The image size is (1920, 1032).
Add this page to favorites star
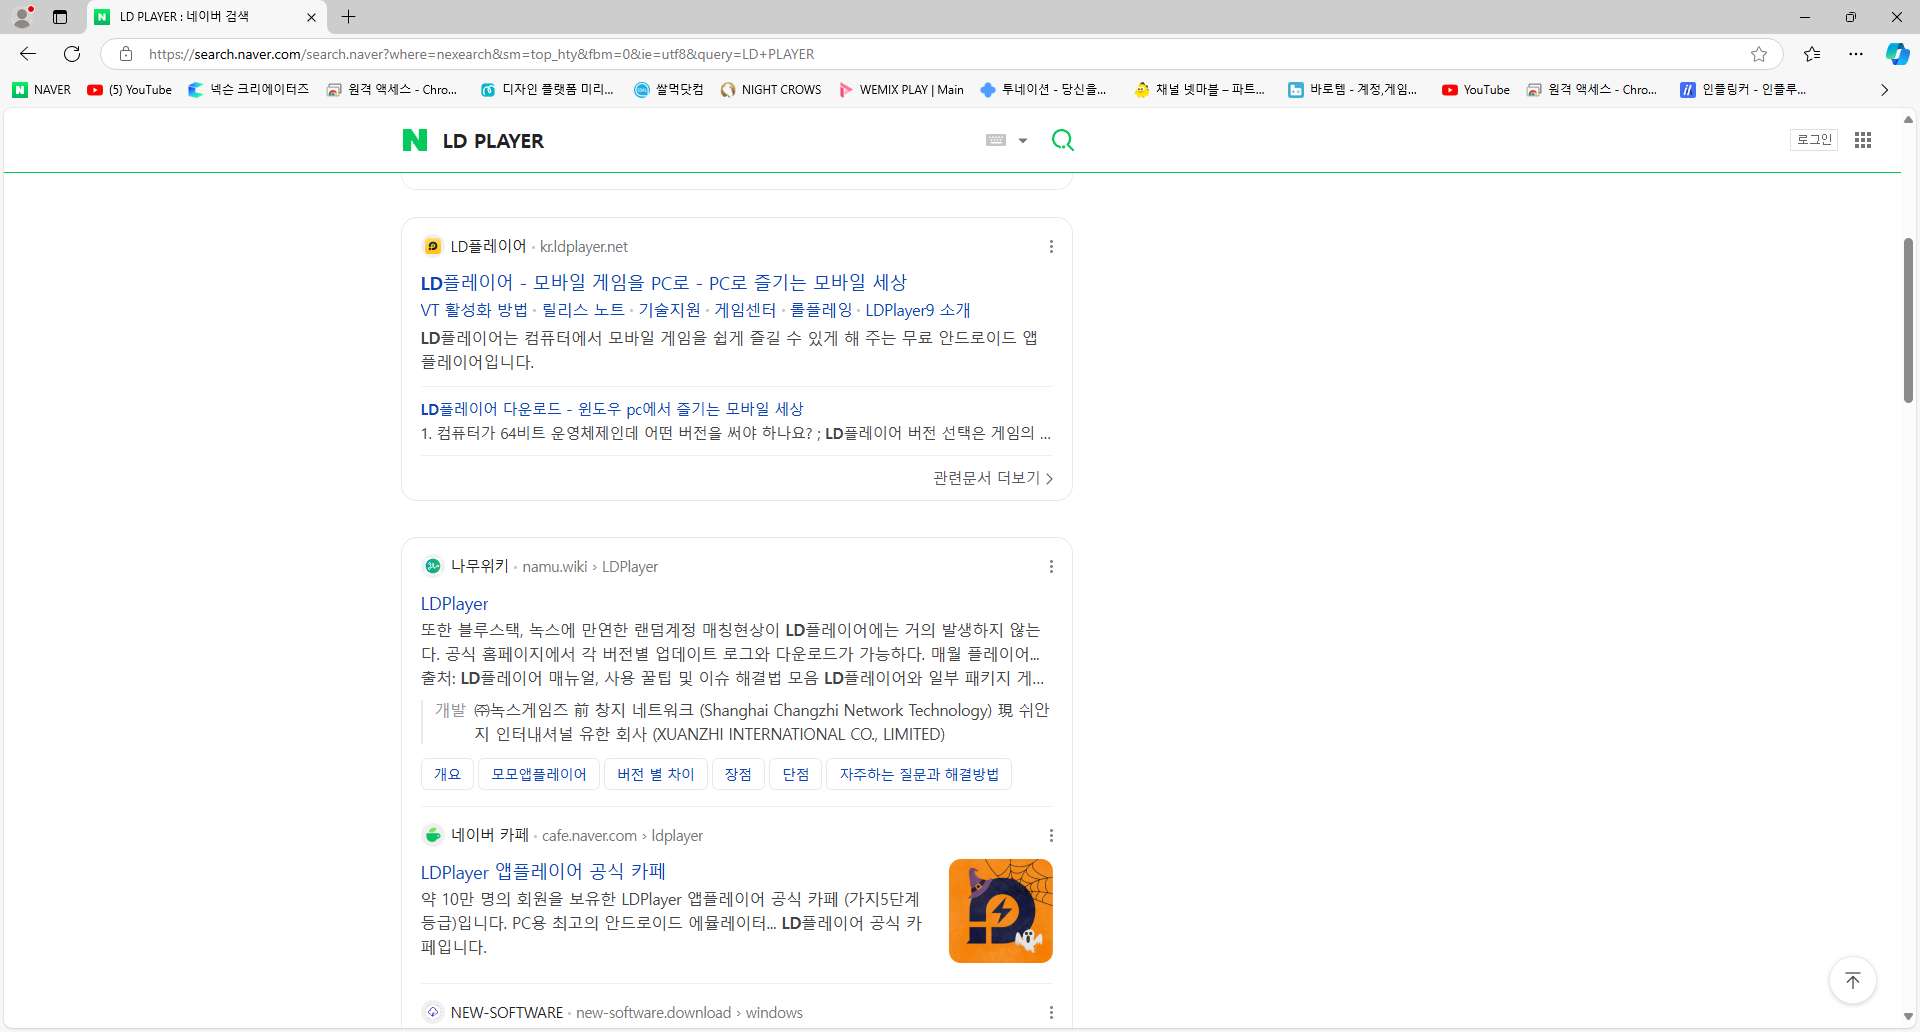pyautogui.click(x=1759, y=54)
